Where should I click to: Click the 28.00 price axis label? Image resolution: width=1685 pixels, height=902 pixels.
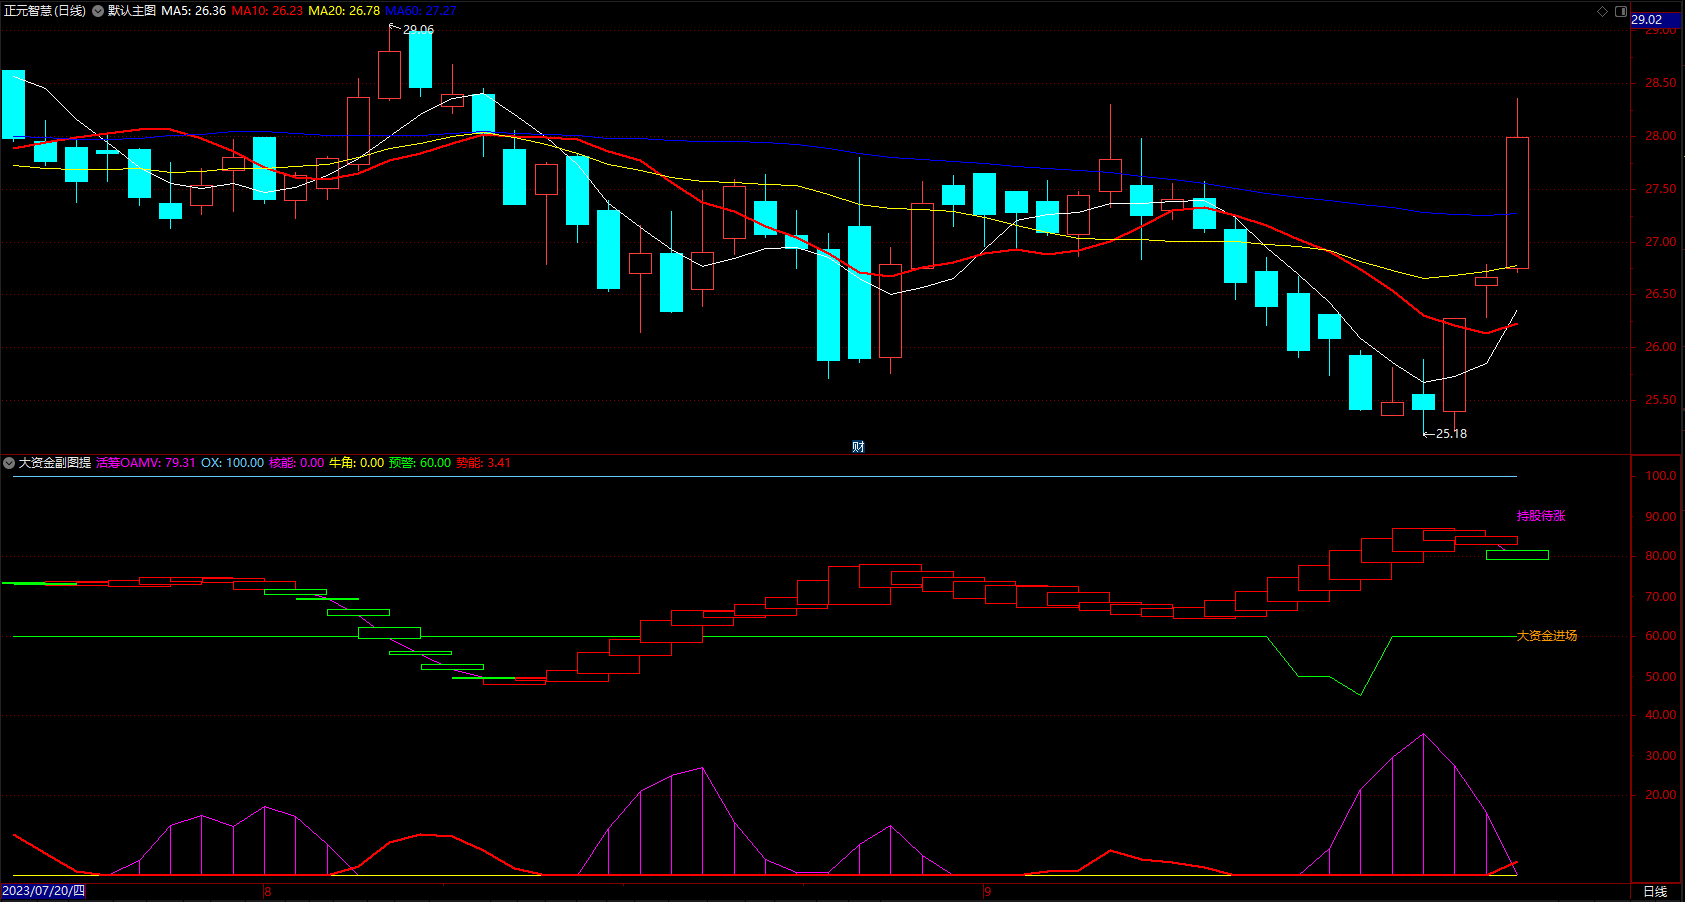(x=1661, y=136)
